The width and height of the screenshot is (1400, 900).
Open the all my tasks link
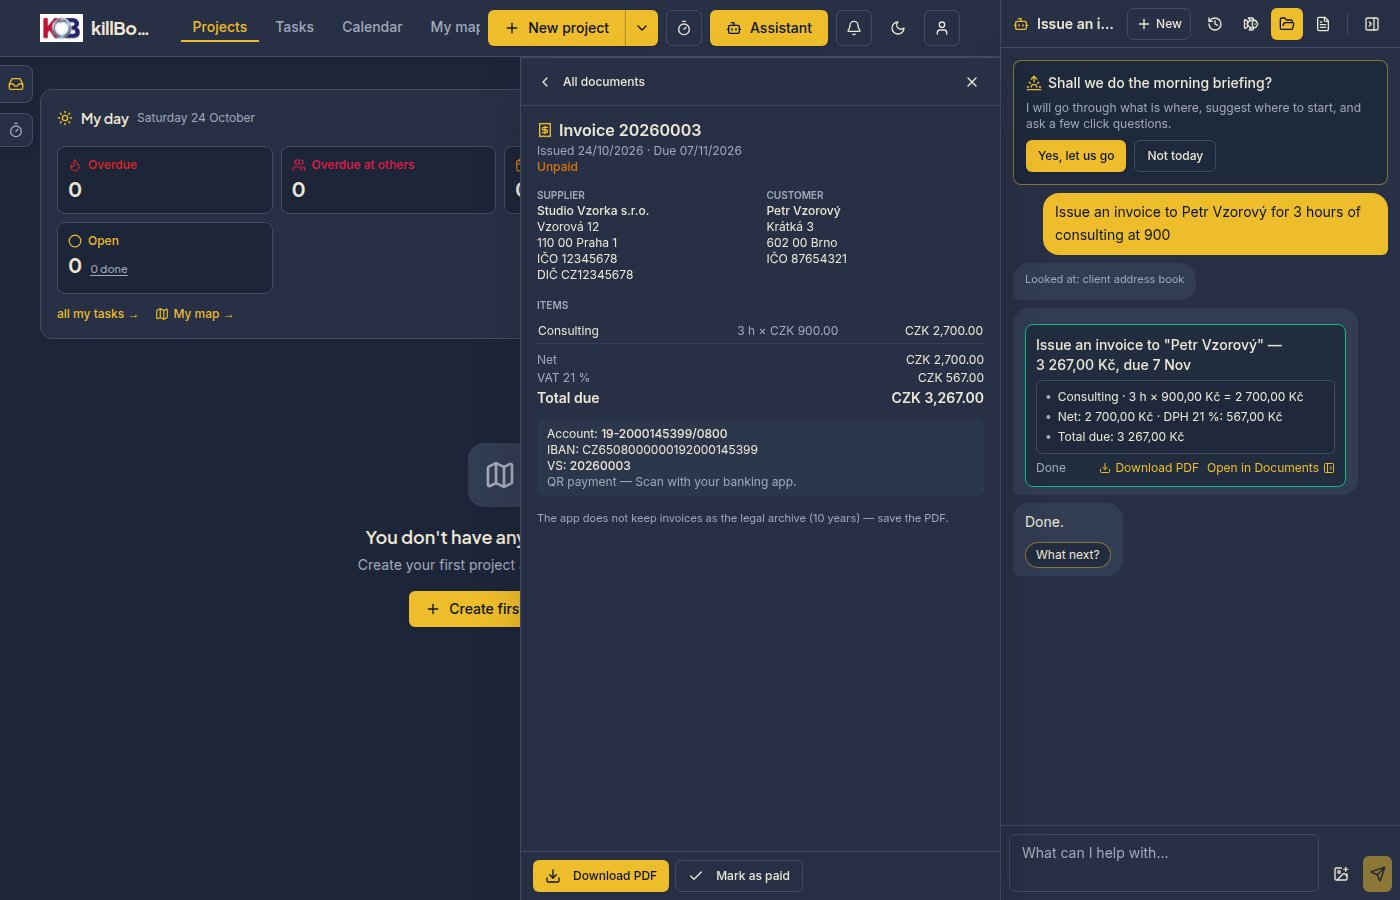click(x=97, y=314)
